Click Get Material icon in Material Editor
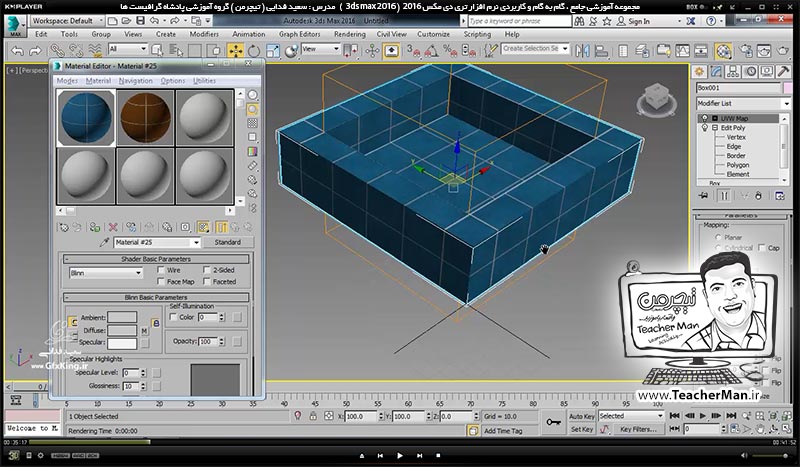 (64, 227)
